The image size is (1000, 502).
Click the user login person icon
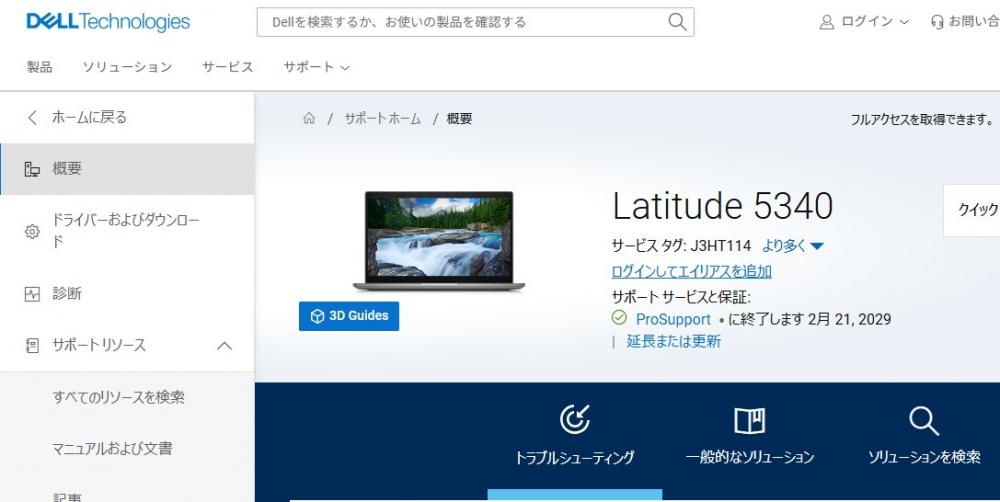pos(827,22)
